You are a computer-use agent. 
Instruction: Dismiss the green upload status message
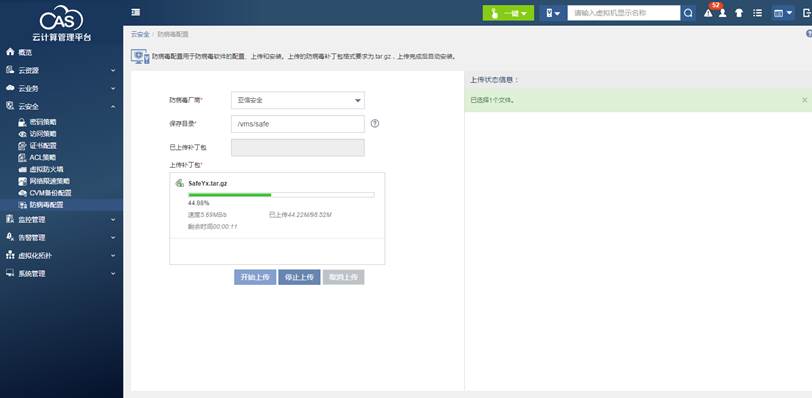804,100
